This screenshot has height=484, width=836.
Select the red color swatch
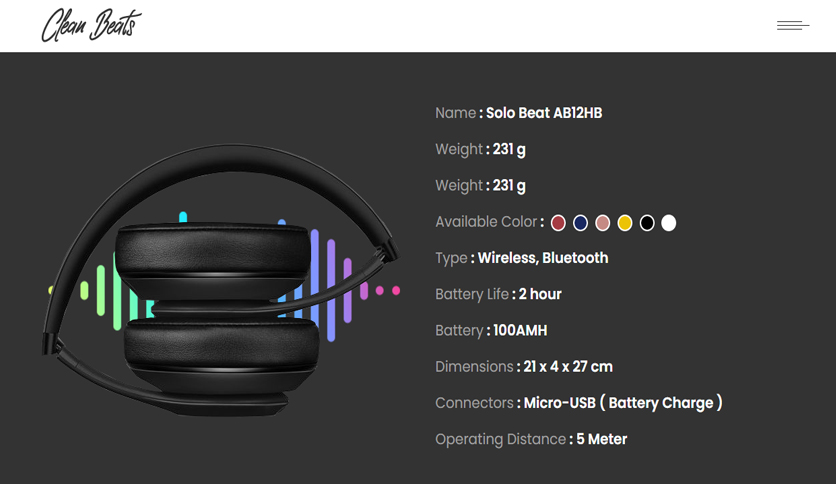[x=558, y=223]
